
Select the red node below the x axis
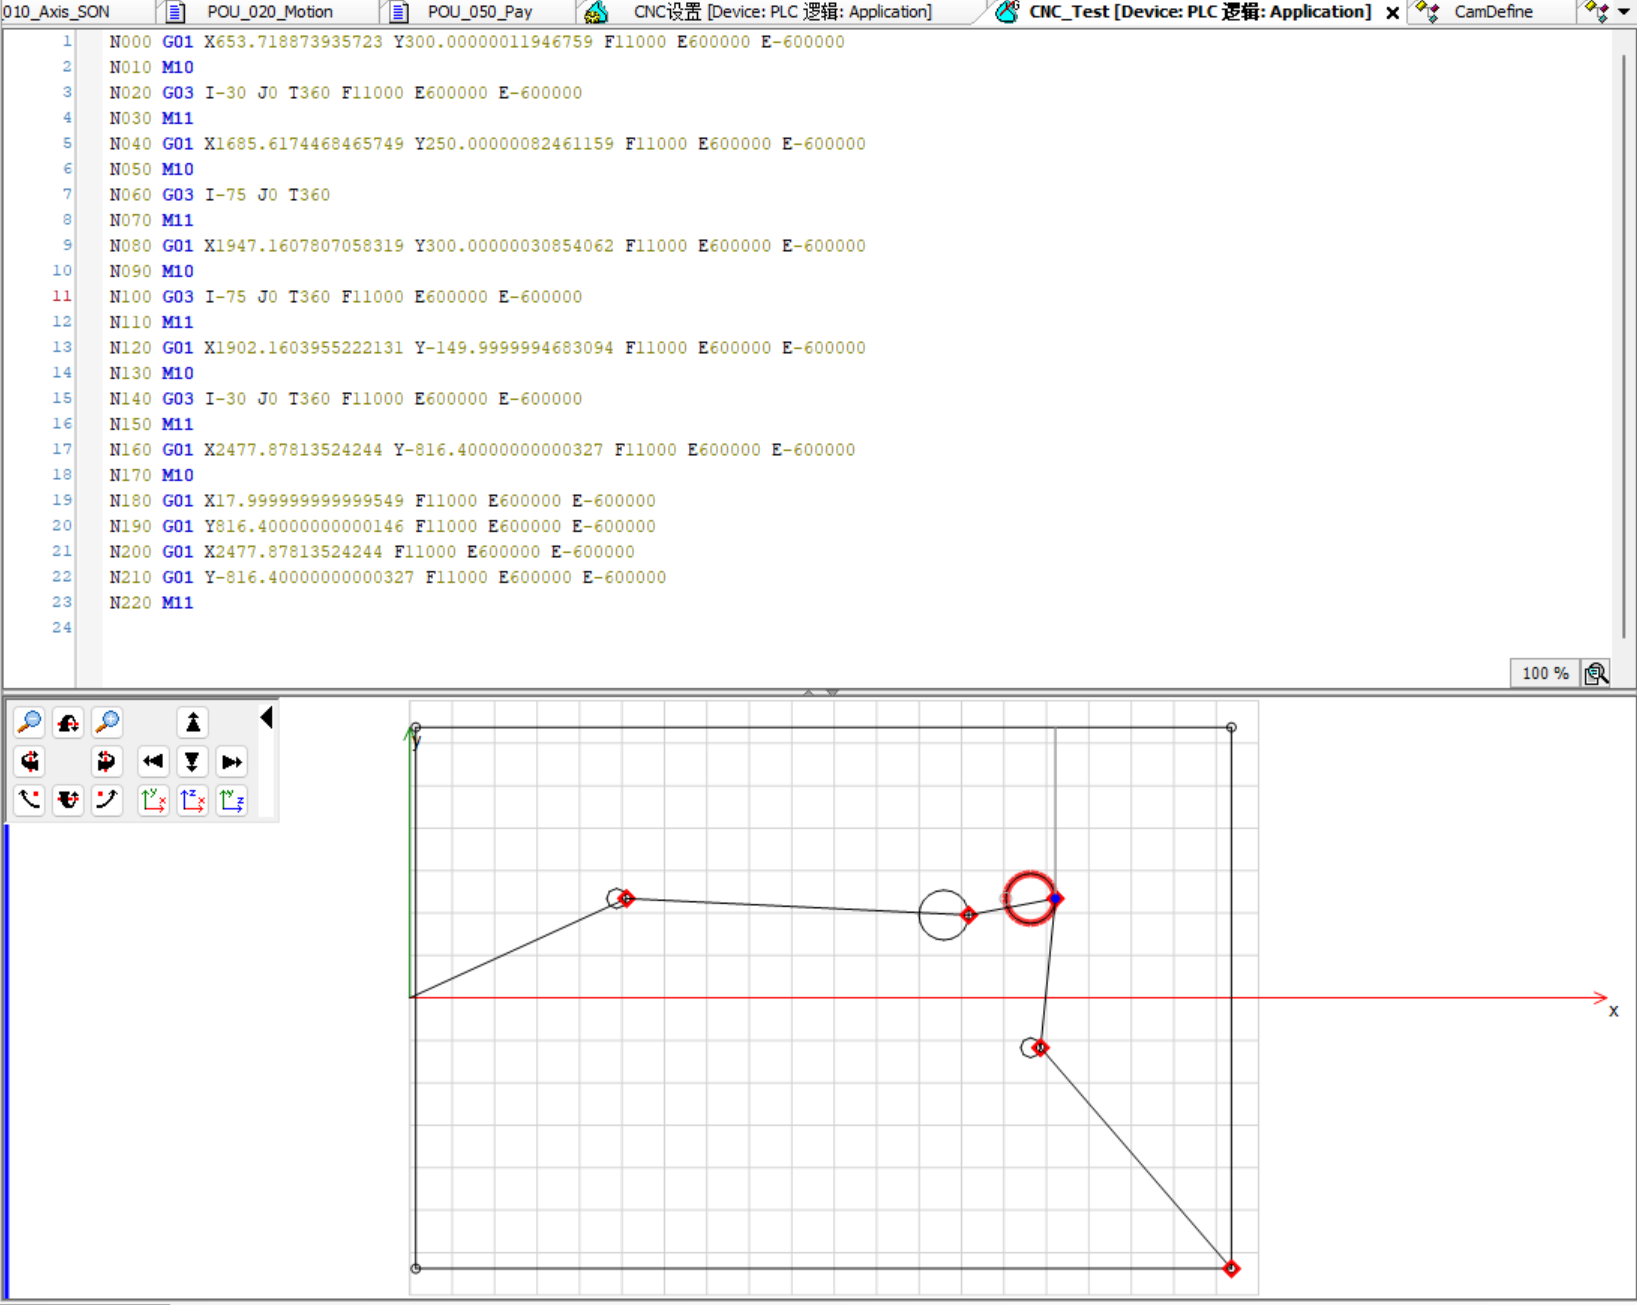(1040, 1048)
